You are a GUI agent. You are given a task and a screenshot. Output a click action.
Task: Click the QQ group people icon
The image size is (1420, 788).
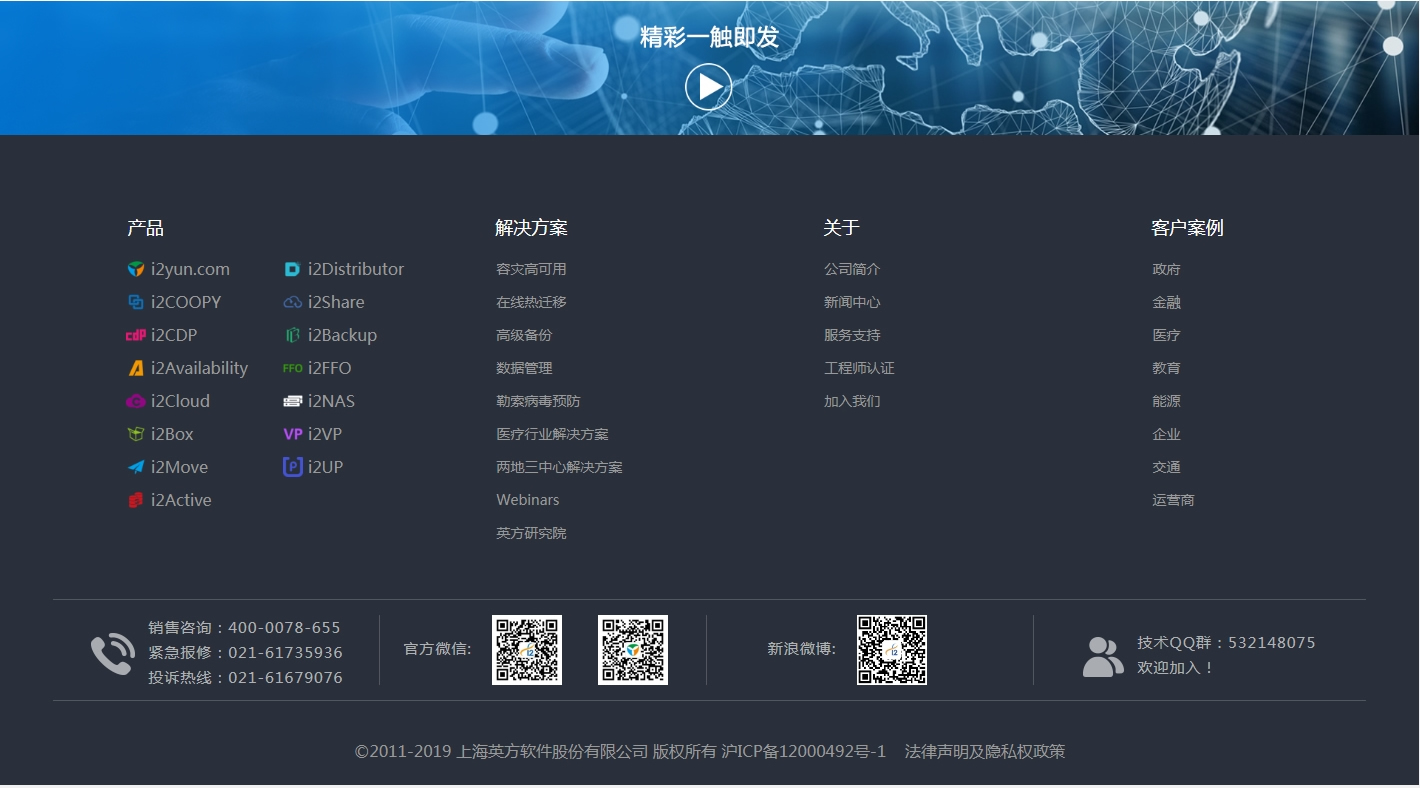pyautogui.click(x=1103, y=657)
